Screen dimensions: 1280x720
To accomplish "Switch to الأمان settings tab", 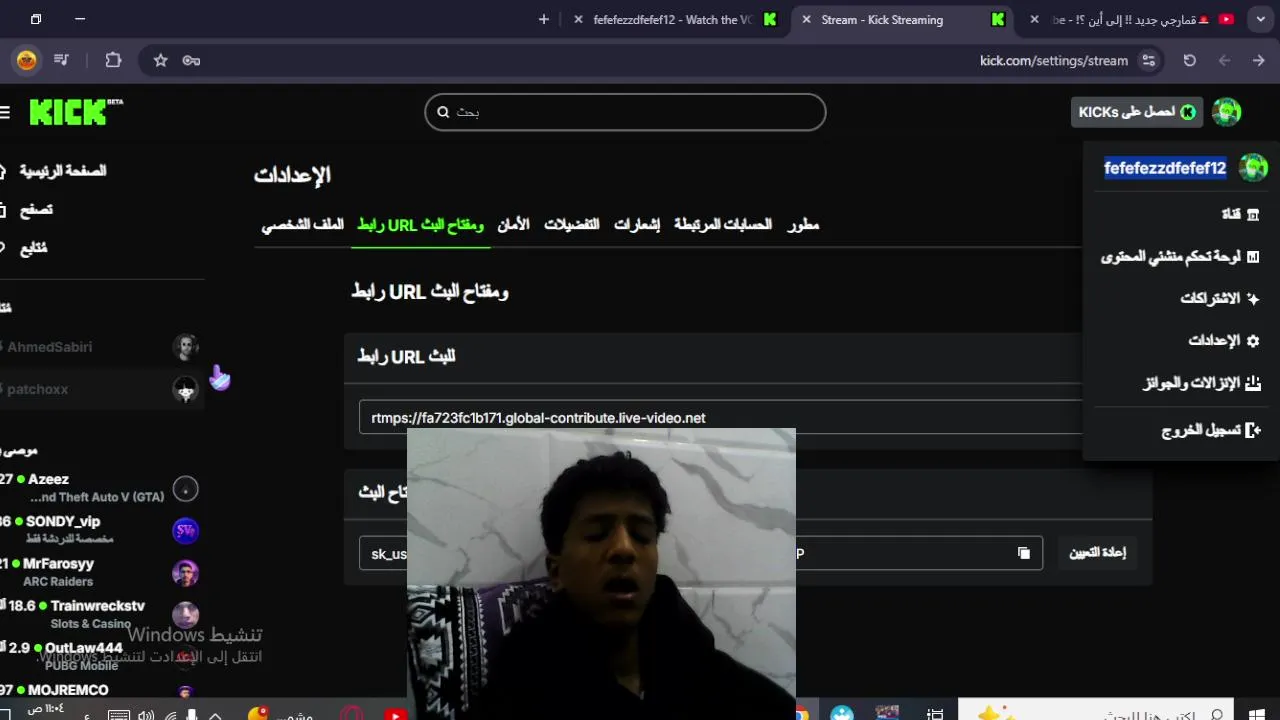I will point(514,225).
